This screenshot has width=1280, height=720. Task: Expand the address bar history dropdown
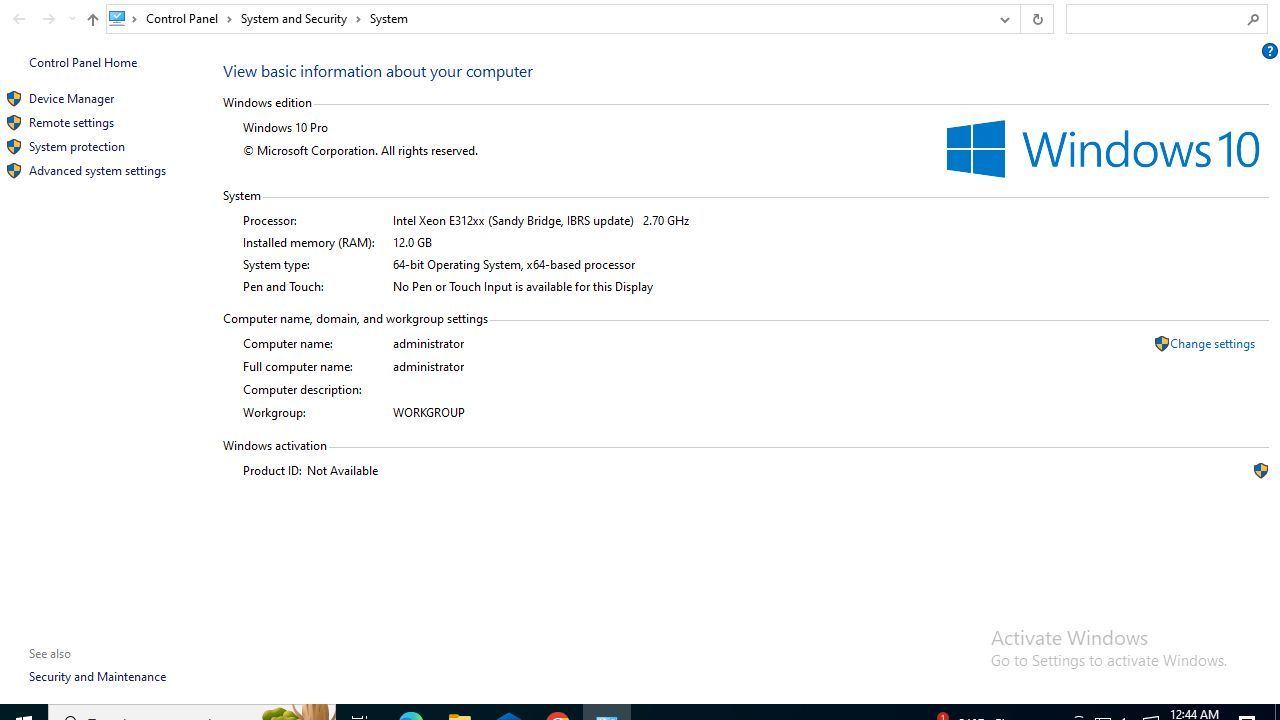coord(1004,19)
